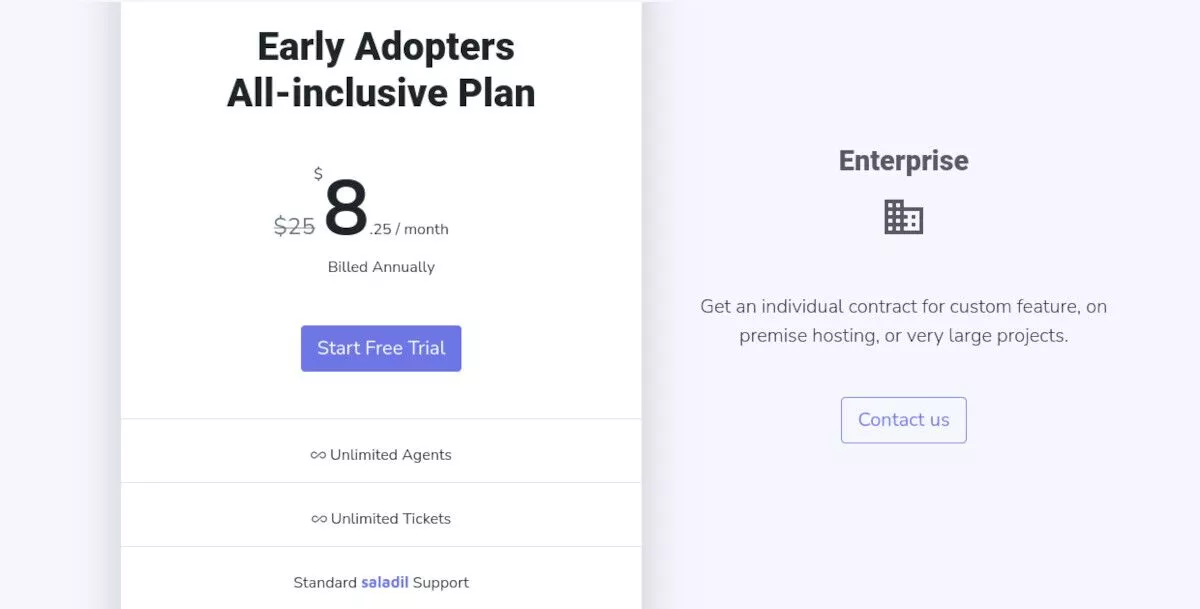Click the infinity icon beside Unlimited Agents
The height and width of the screenshot is (609, 1200).
(x=318, y=455)
